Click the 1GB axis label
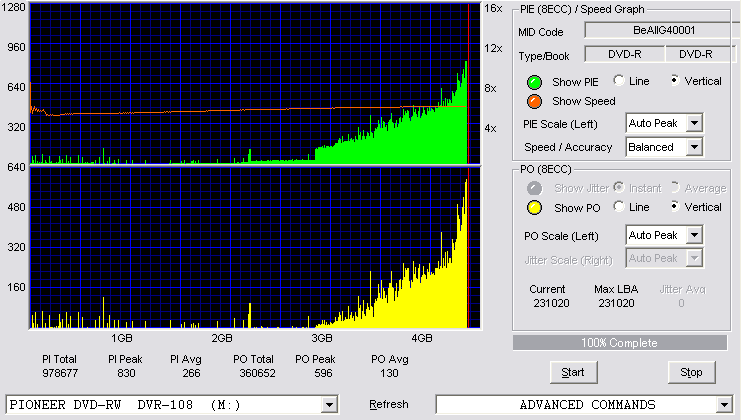Image resolution: width=742 pixels, height=420 pixels. [x=122, y=339]
